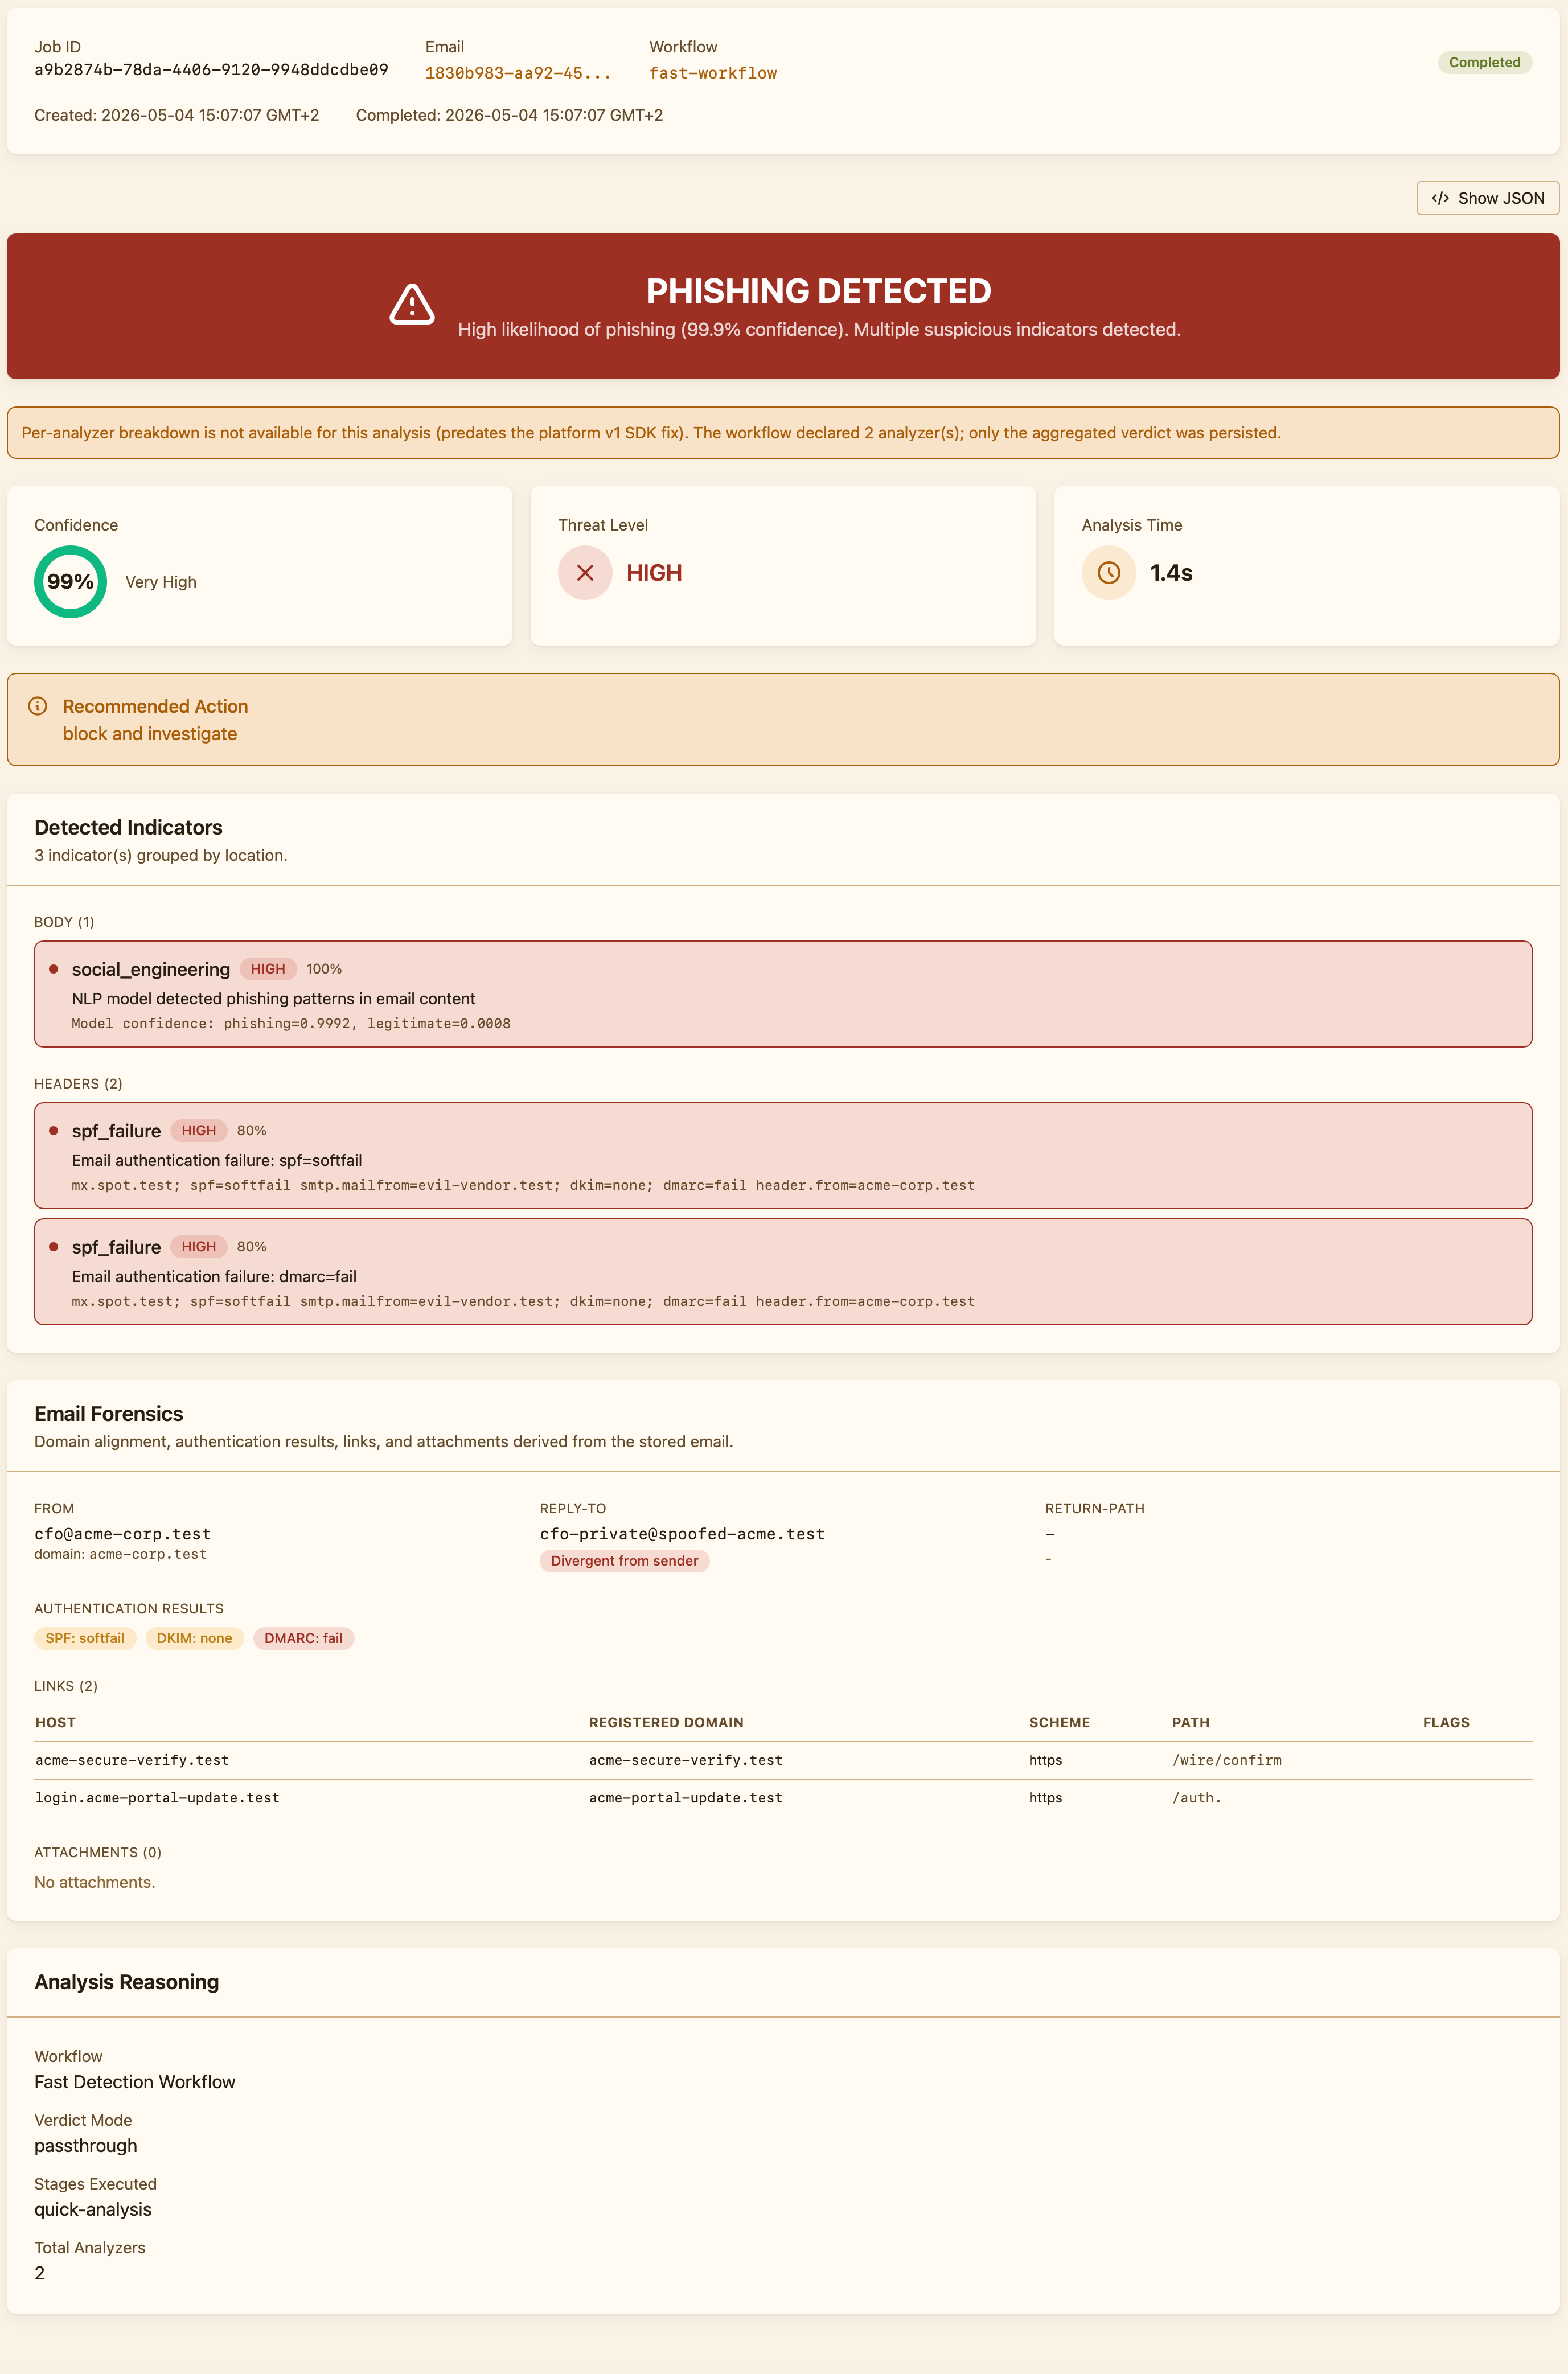Click the block and investigate text
This screenshot has width=1568, height=2374.
click(x=150, y=734)
